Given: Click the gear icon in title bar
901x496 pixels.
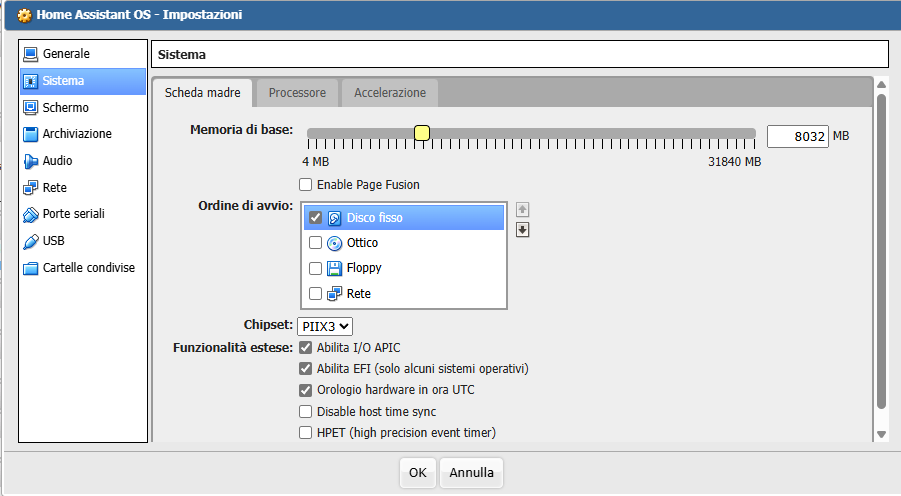Looking at the screenshot, I should point(25,15).
